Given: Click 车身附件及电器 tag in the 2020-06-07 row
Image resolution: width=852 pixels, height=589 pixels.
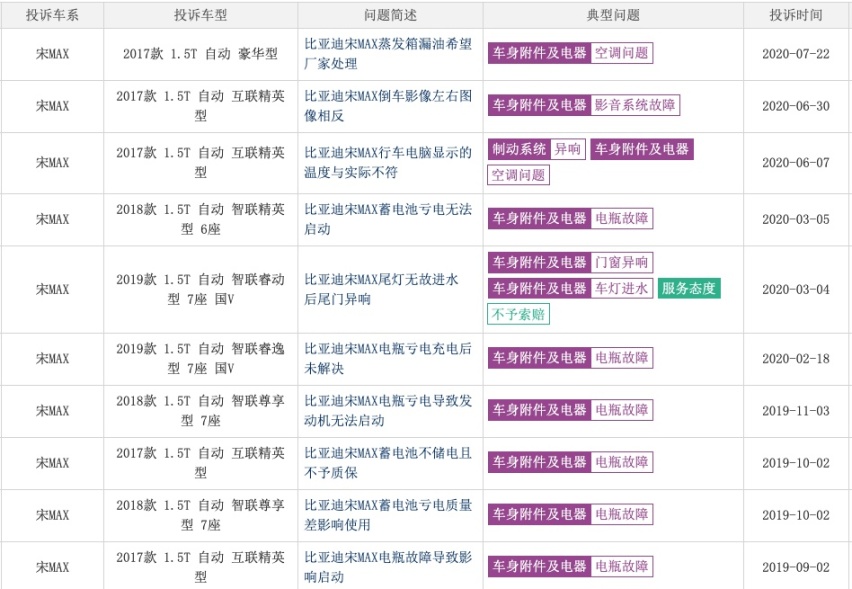Looking at the screenshot, I should 642,149.
